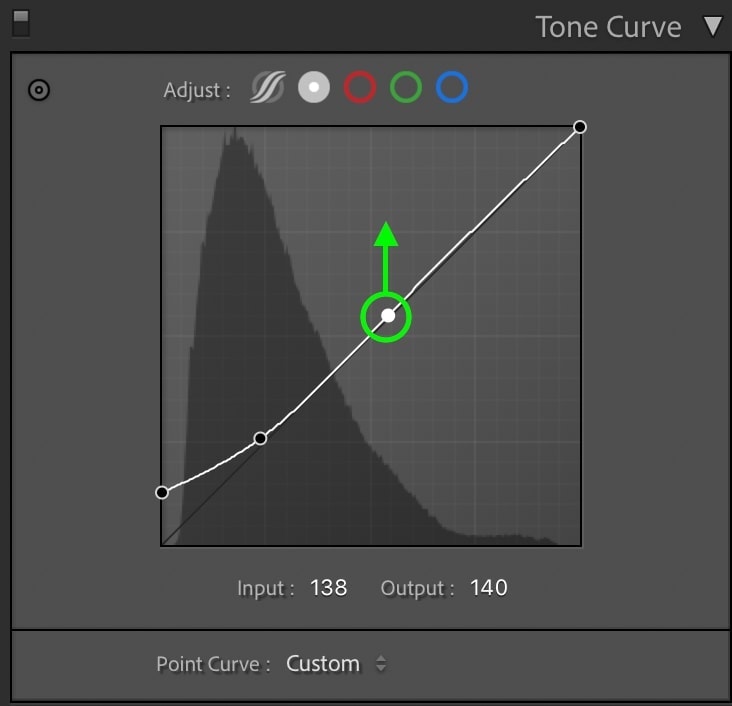732x706 pixels.
Task: Click the Point Curve label
Action: tap(213, 664)
